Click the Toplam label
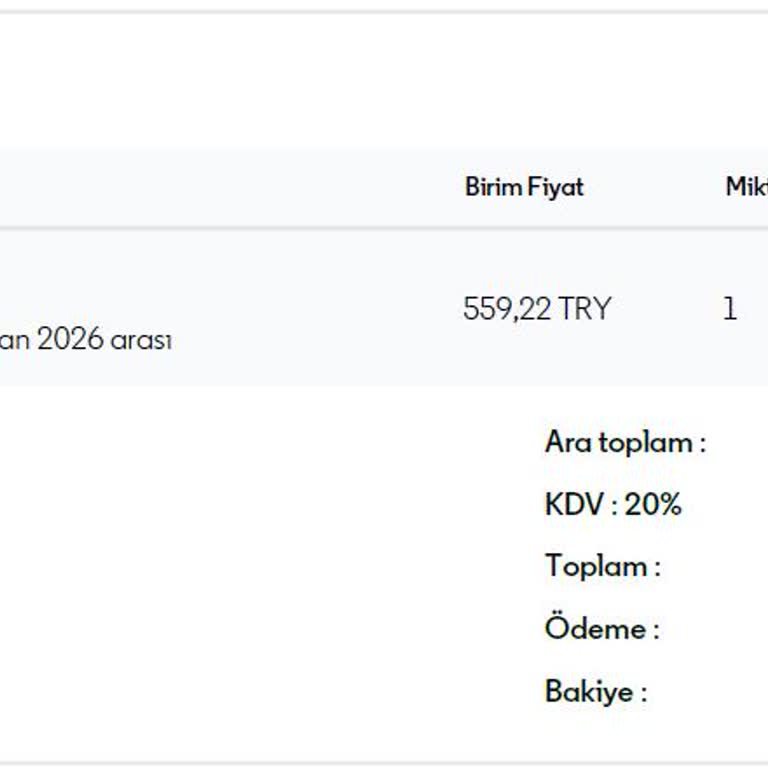 tap(596, 567)
